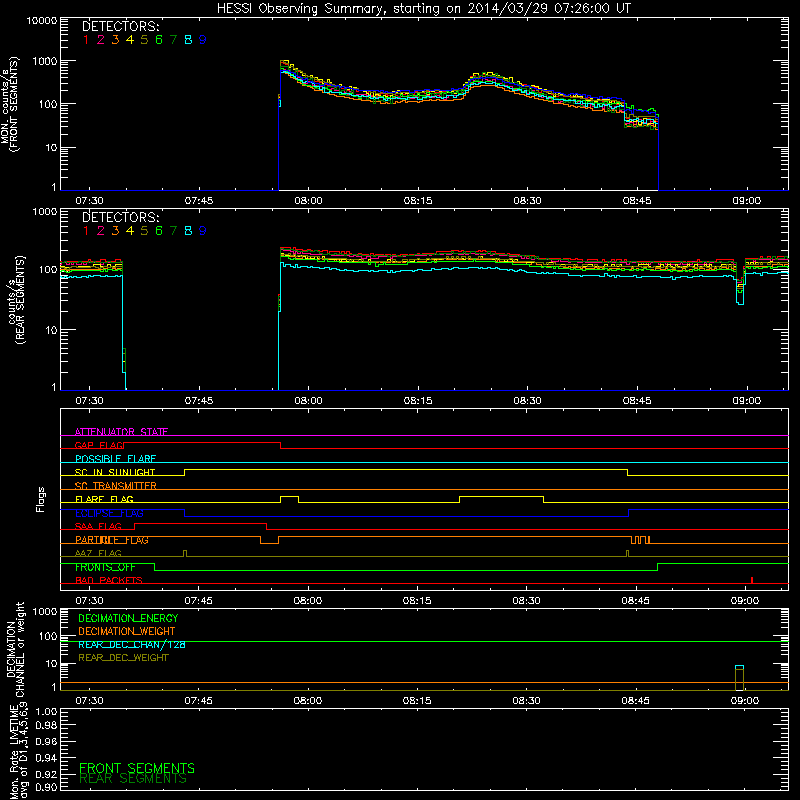This screenshot has width=800, height=800.
Task: Select detector 4 in front segments legend
Action: point(130,40)
